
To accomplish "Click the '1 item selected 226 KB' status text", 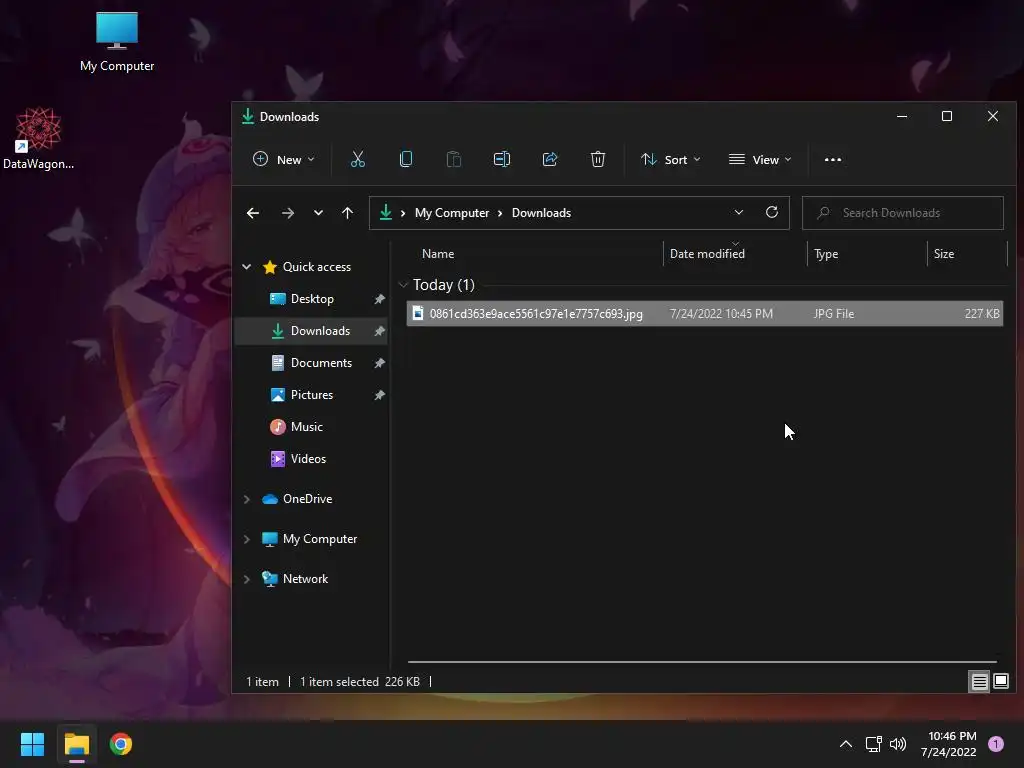I will coord(360,682).
